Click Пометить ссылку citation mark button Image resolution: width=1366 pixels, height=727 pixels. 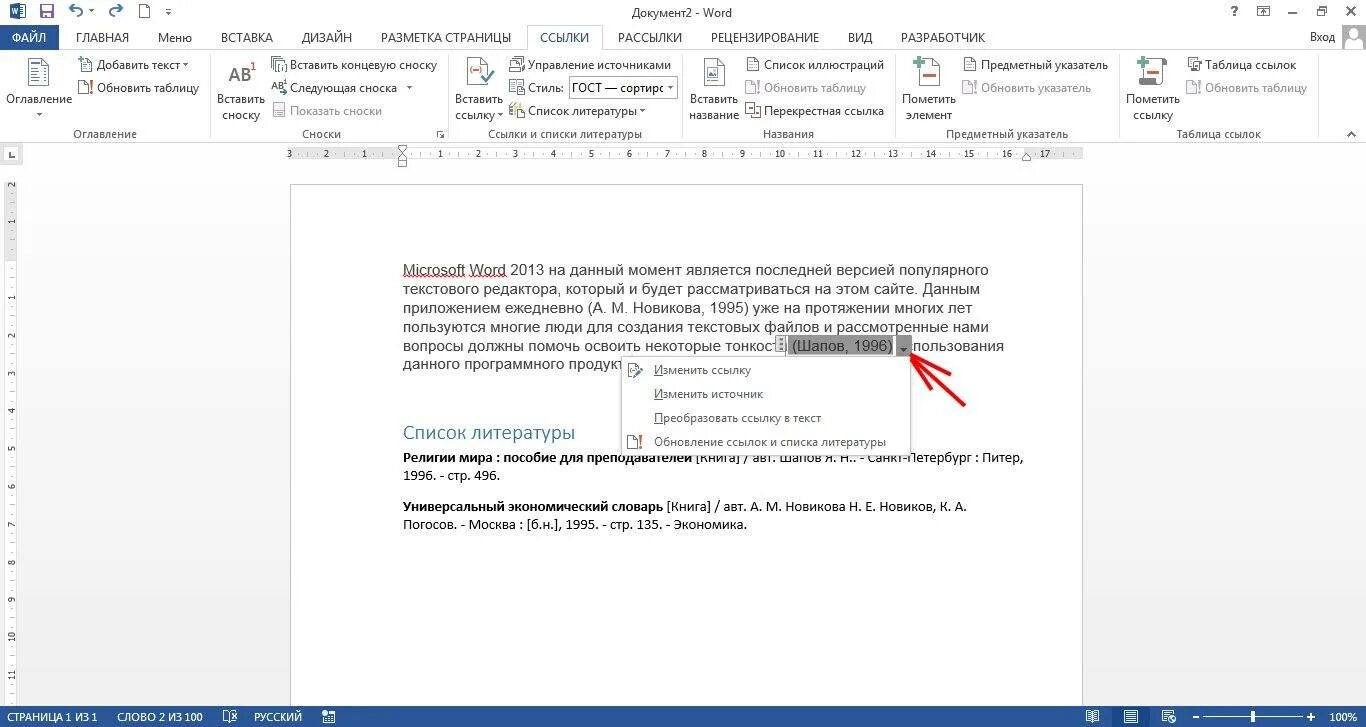[1152, 88]
